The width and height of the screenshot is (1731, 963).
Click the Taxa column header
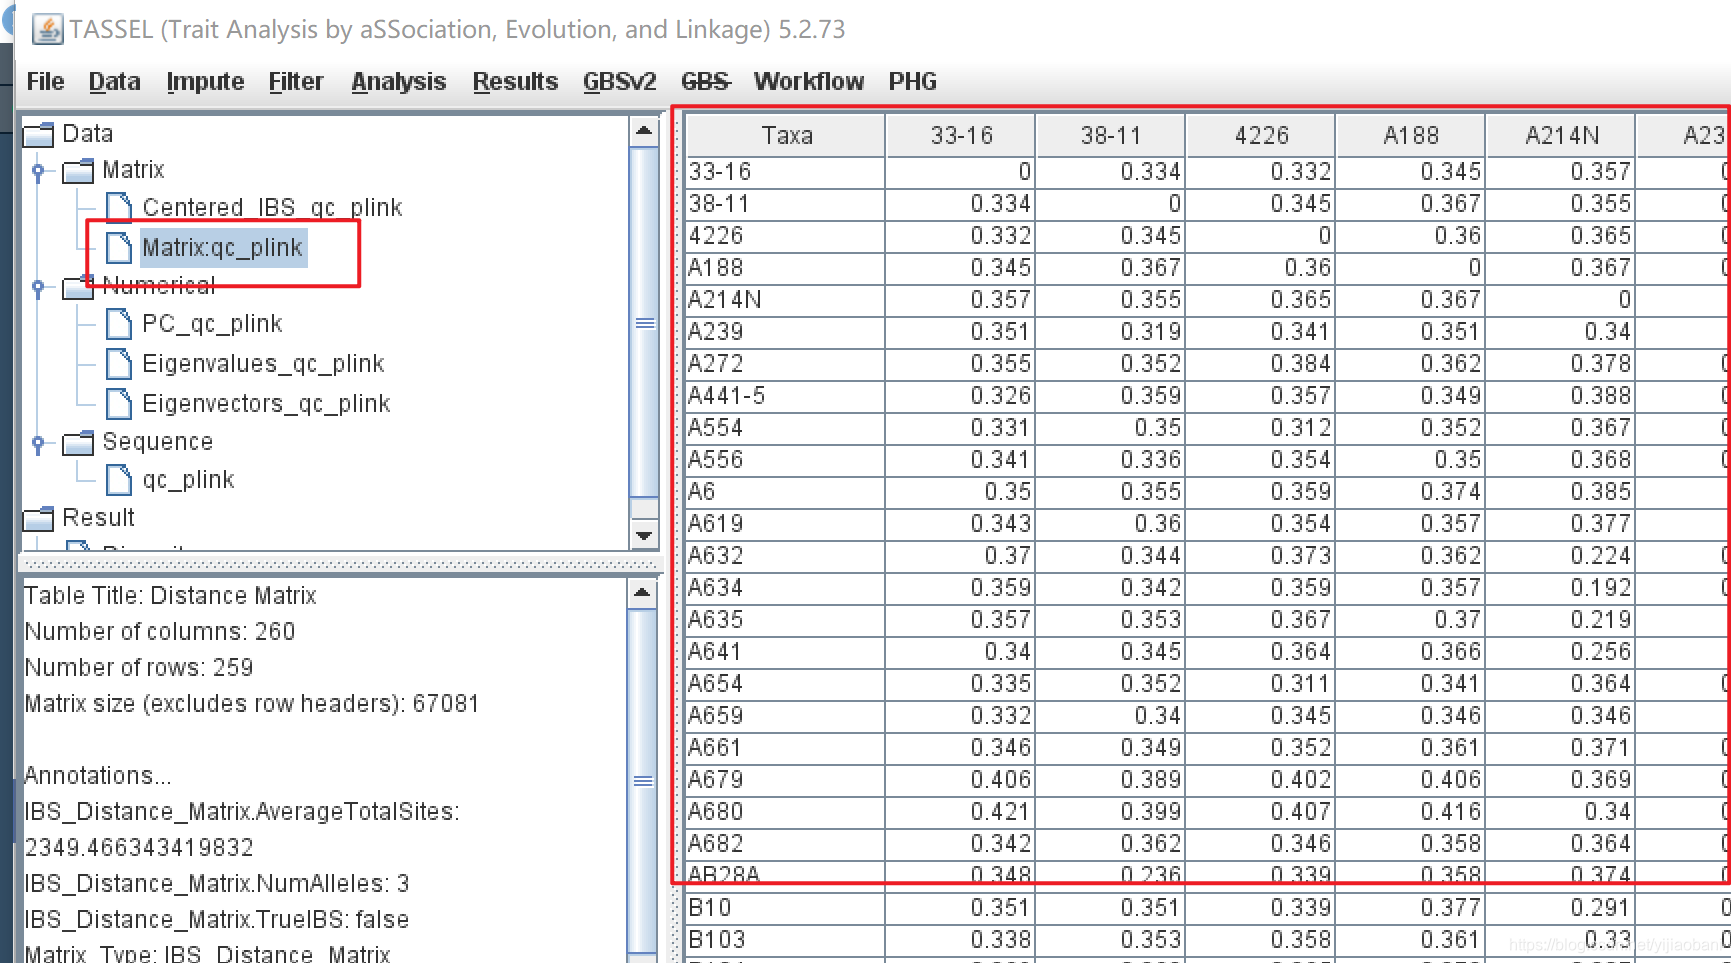[786, 135]
